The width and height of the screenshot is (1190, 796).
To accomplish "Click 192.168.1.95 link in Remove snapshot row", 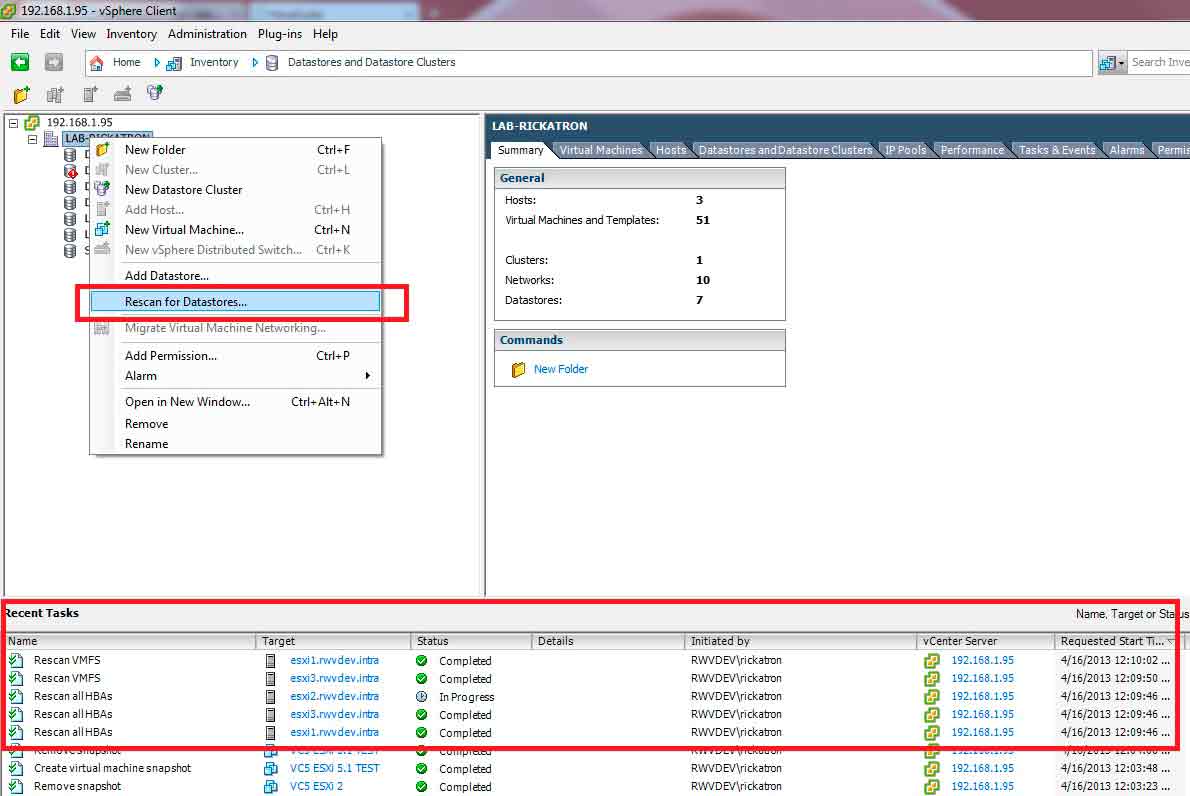I will point(983,786).
